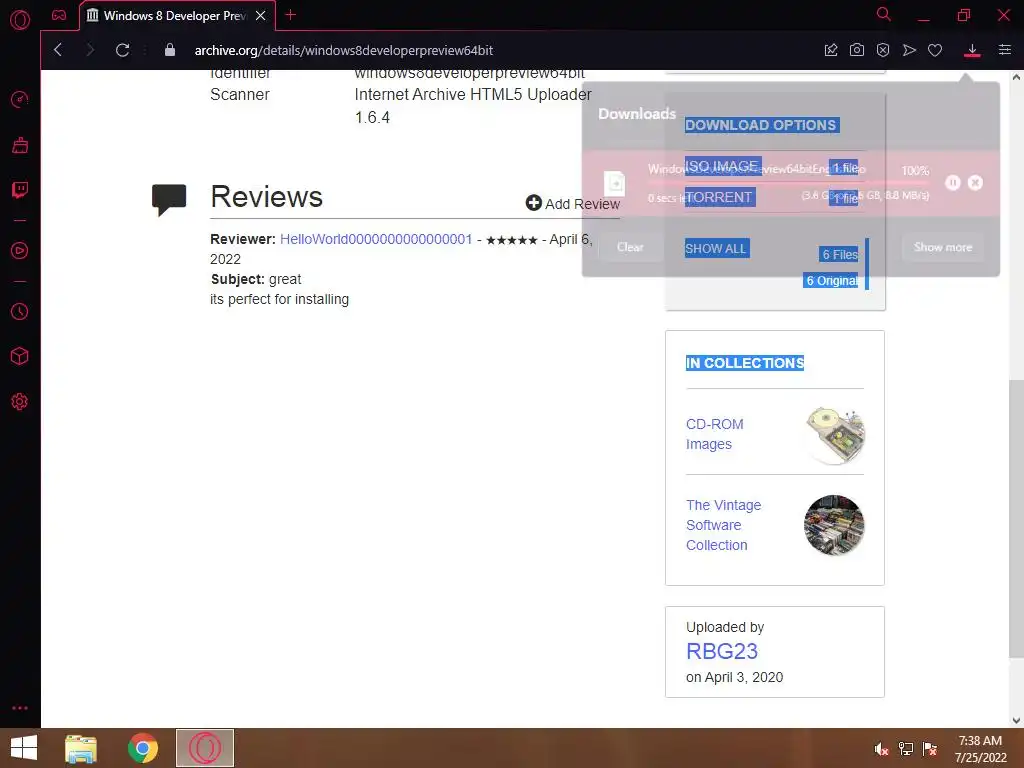1024x768 pixels.
Task: Go back to previous page
Action: click(x=58, y=50)
